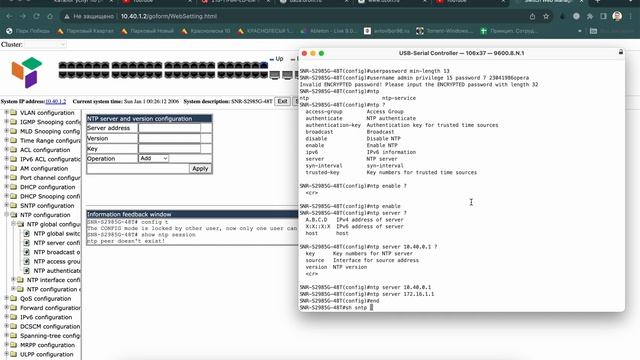640x360 pixels.
Task: Click the DHCP configuration folder icon
Action: (x=13, y=187)
